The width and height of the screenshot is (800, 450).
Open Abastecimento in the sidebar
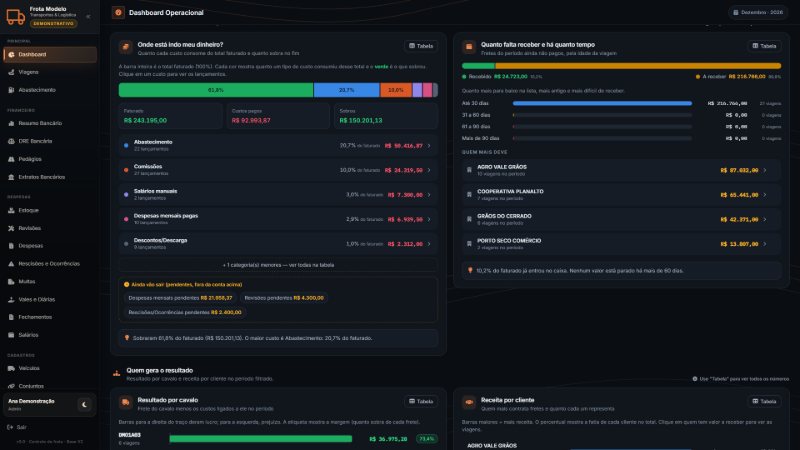(50, 90)
